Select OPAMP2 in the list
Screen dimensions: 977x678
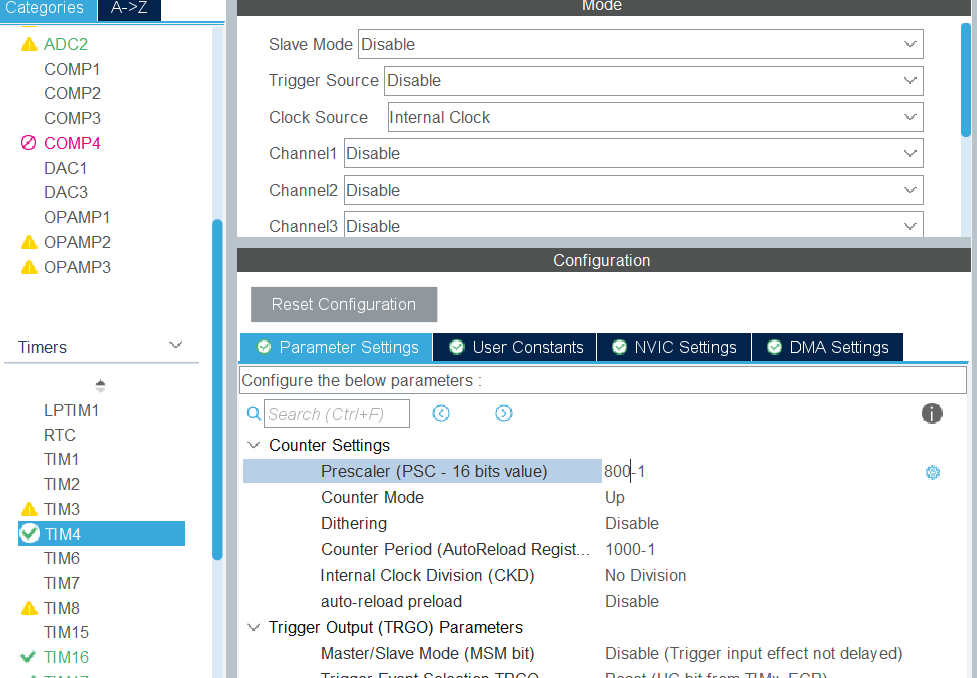pos(77,242)
